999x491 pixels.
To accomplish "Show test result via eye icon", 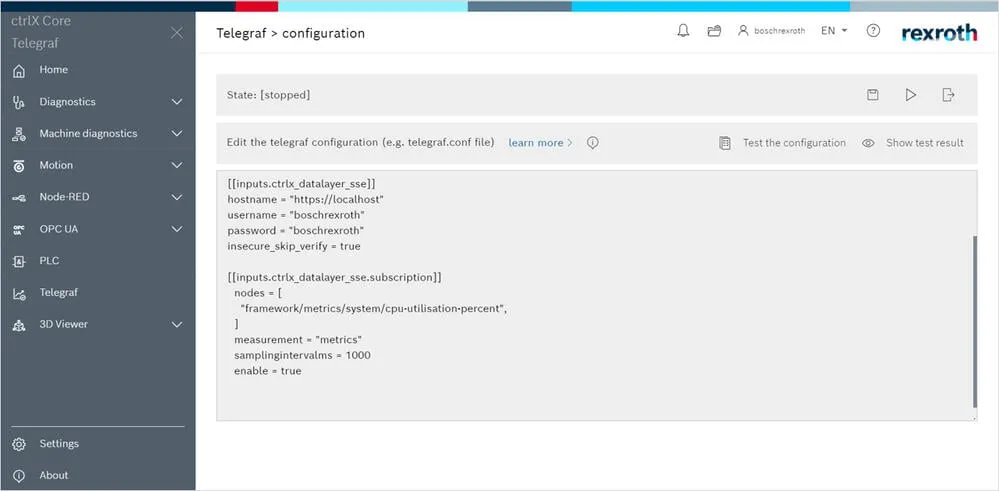I will click(868, 143).
